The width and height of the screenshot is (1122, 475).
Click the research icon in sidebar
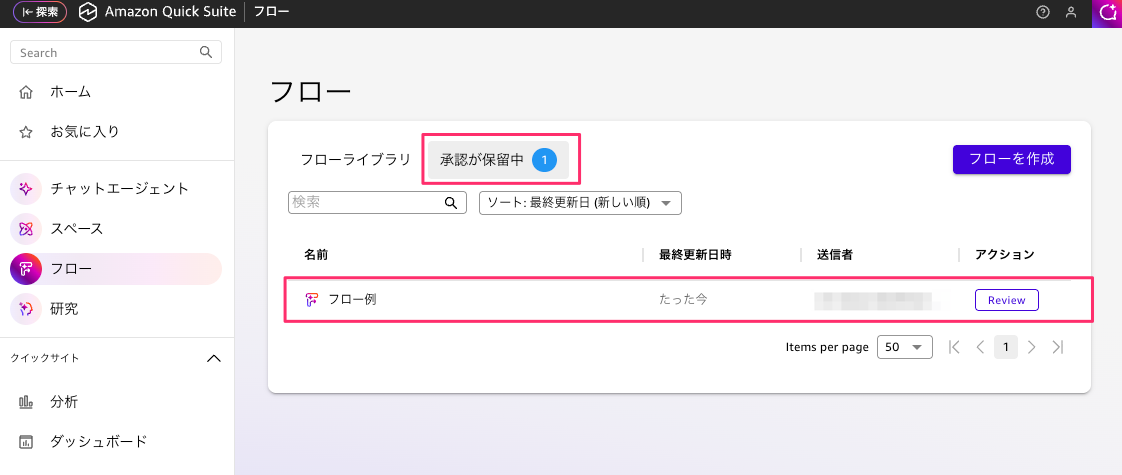click(x=26, y=309)
